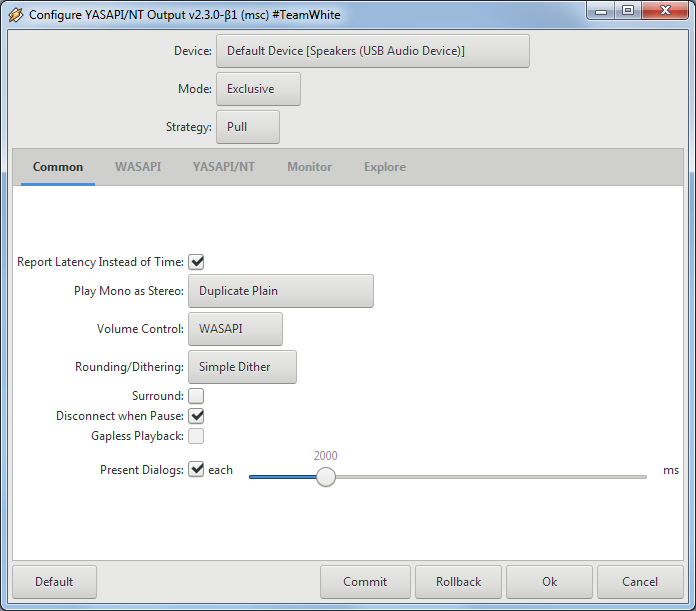Viewport: 696px width, 611px height.
Task: Click Rollback to revert changes
Action: coord(459,582)
